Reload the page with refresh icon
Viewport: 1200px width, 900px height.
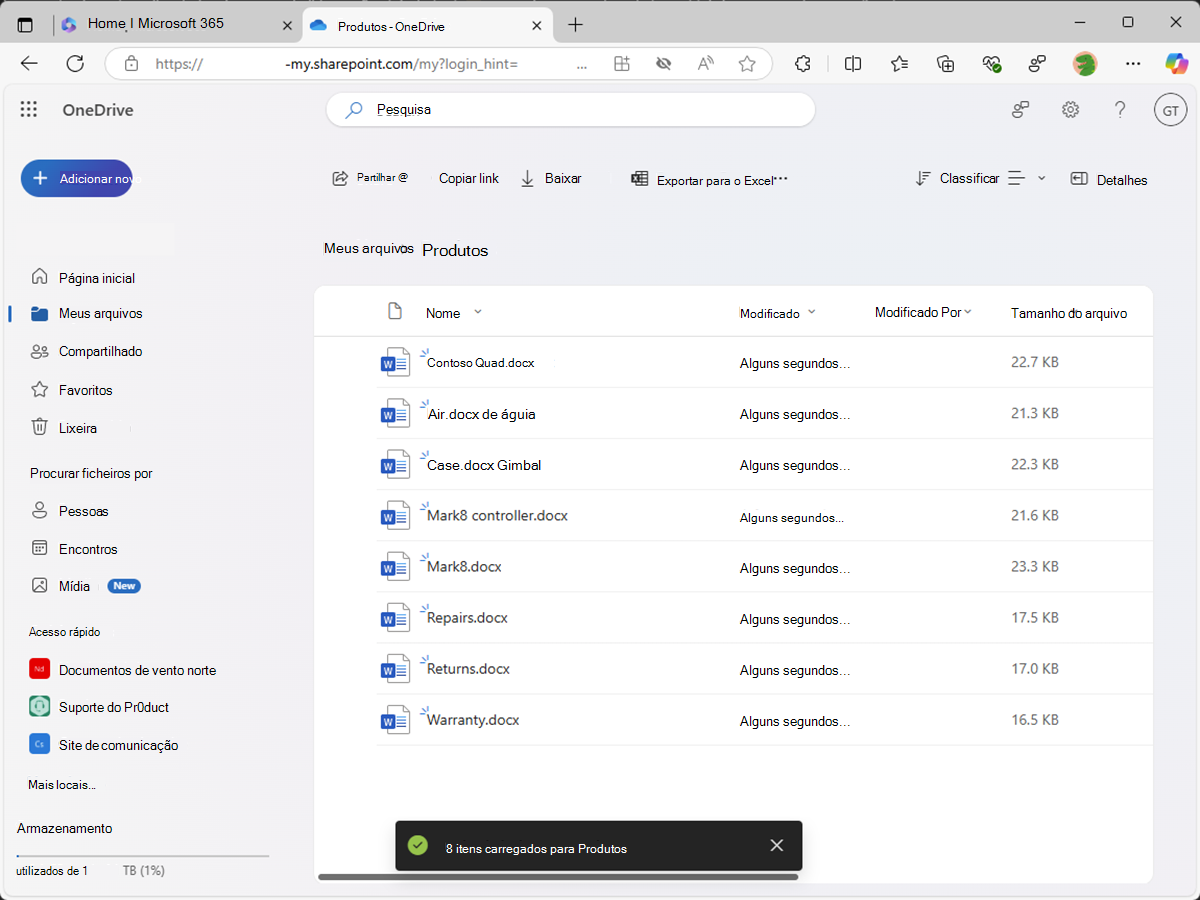75,64
